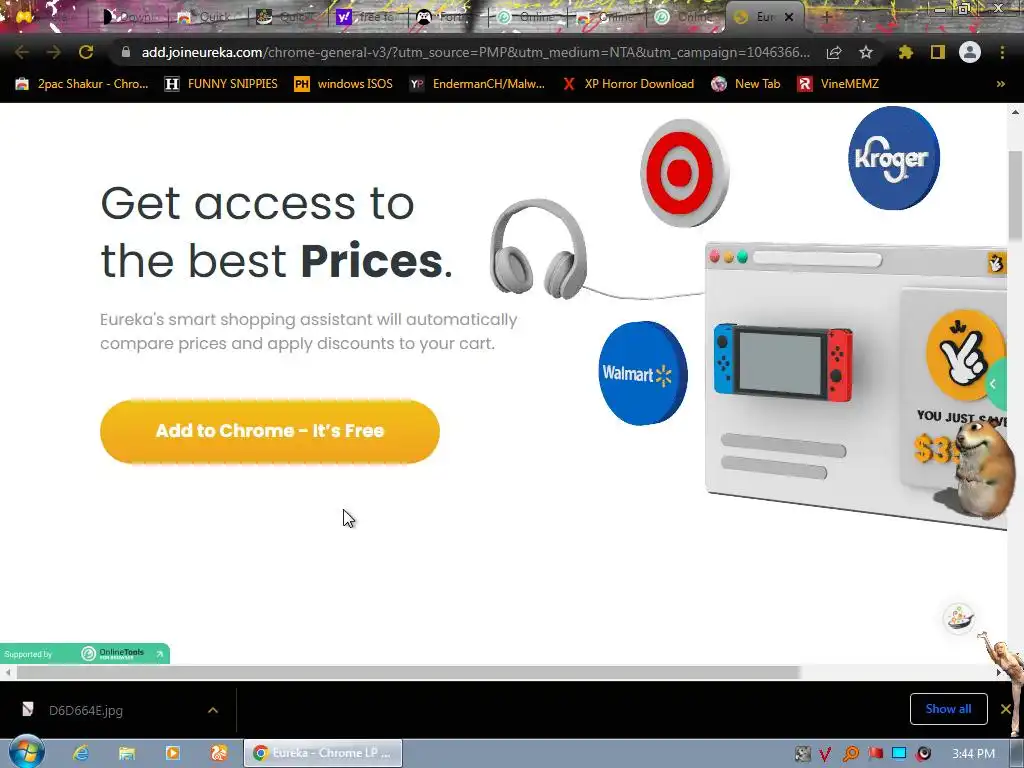Open the 2pac Shakur bookmark

82,84
